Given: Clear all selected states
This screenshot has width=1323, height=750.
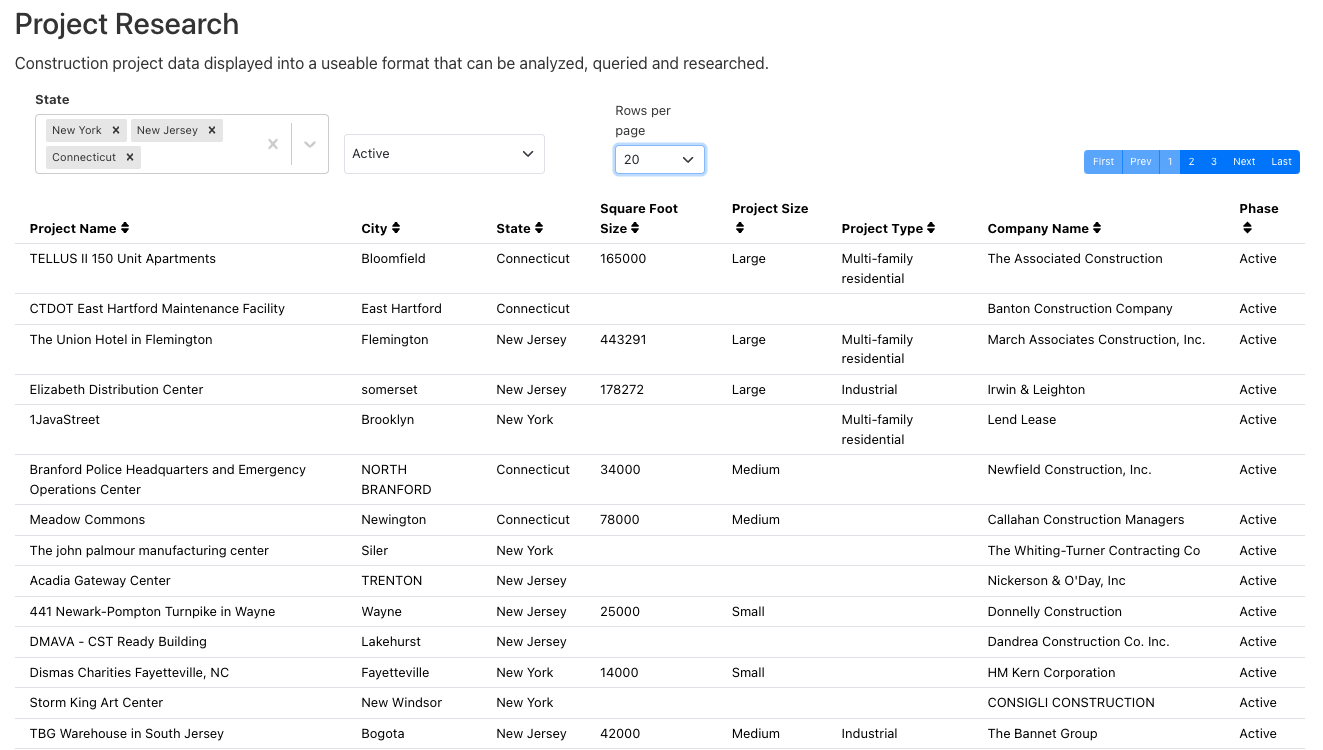Looking at the screenshot, I should pos(272,144).
